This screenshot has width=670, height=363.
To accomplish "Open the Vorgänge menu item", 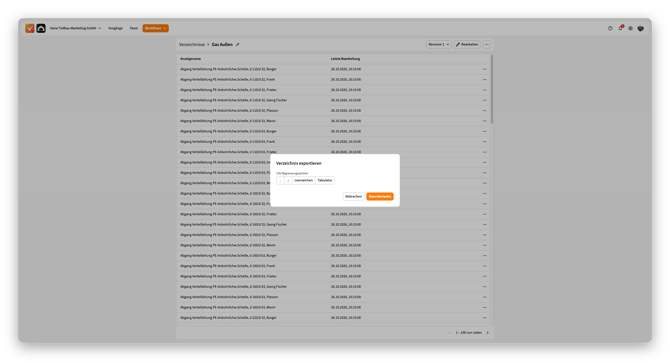I will (x=115, y=28).
